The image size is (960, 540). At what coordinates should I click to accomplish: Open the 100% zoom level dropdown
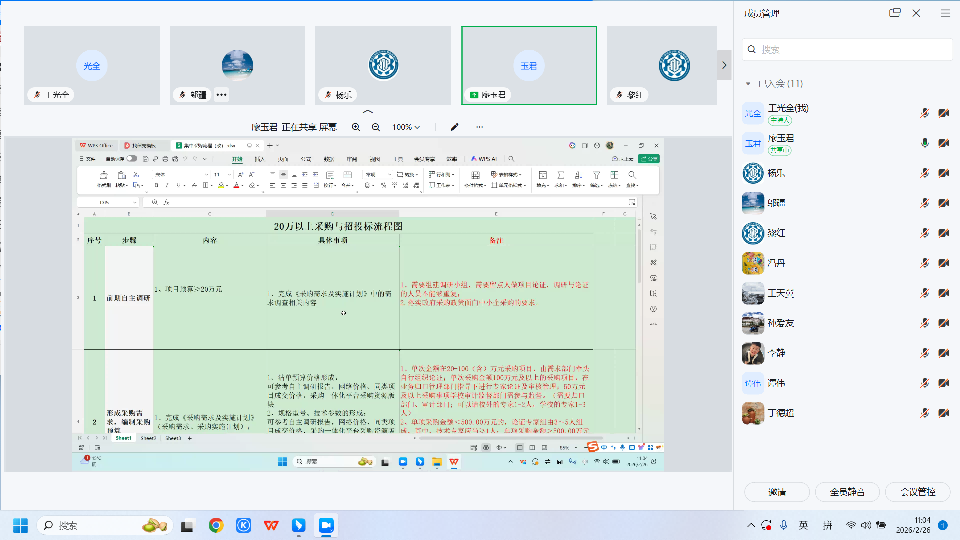pyautogui.click(x=406, y=127)
